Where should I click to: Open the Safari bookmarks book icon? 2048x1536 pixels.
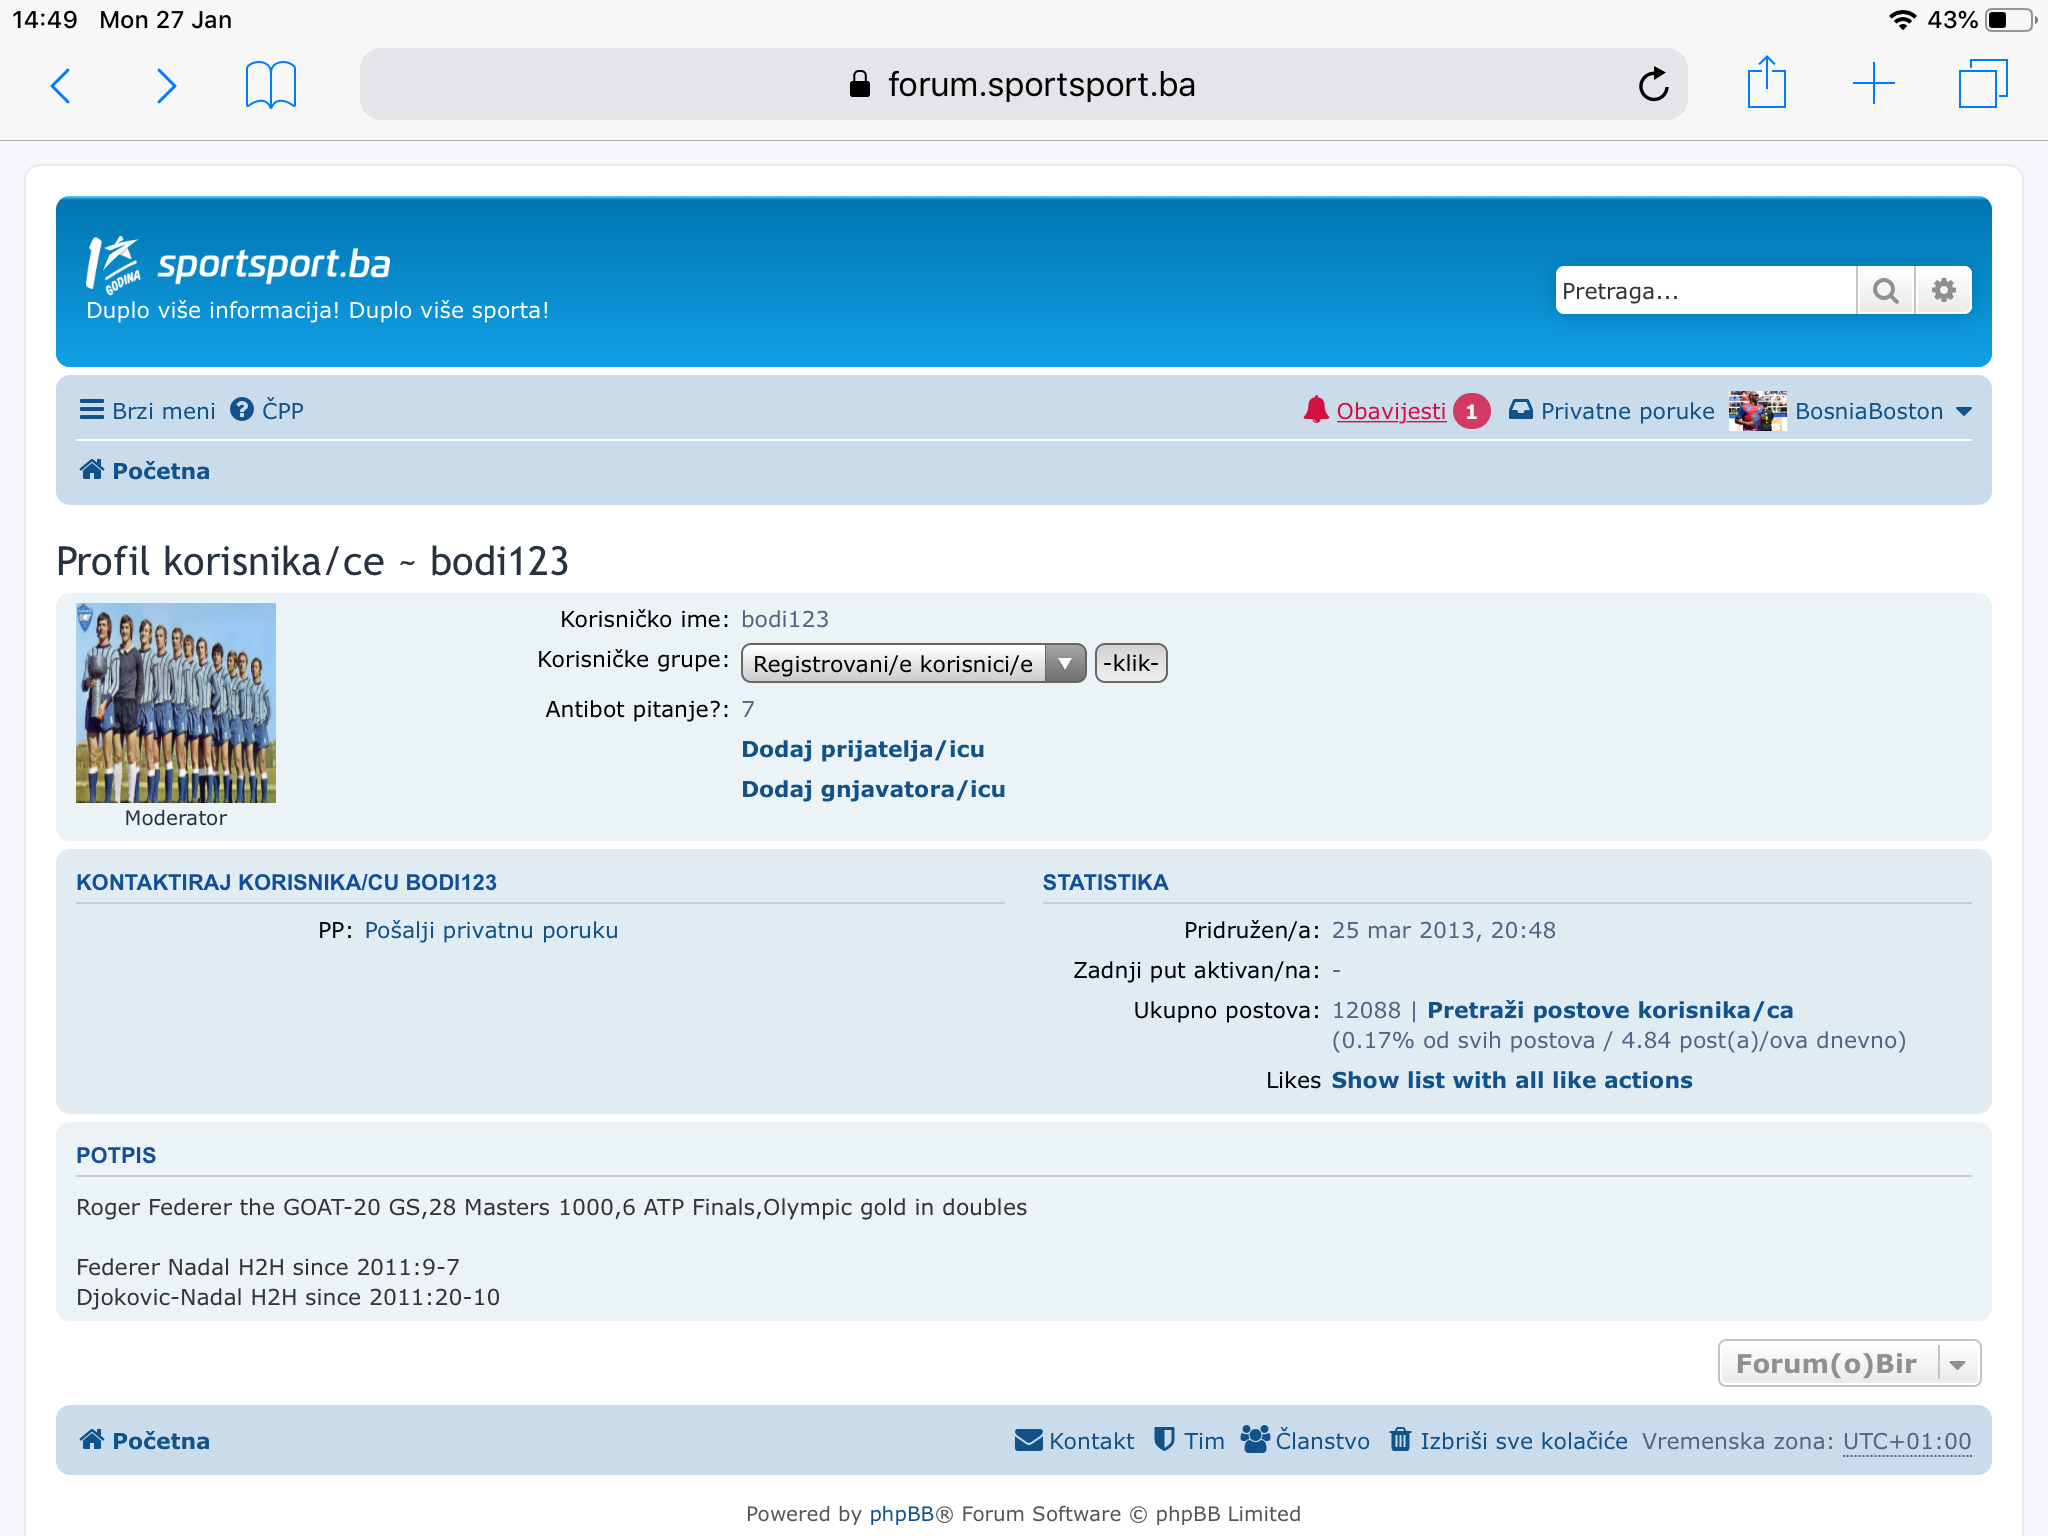click(270, 85)
